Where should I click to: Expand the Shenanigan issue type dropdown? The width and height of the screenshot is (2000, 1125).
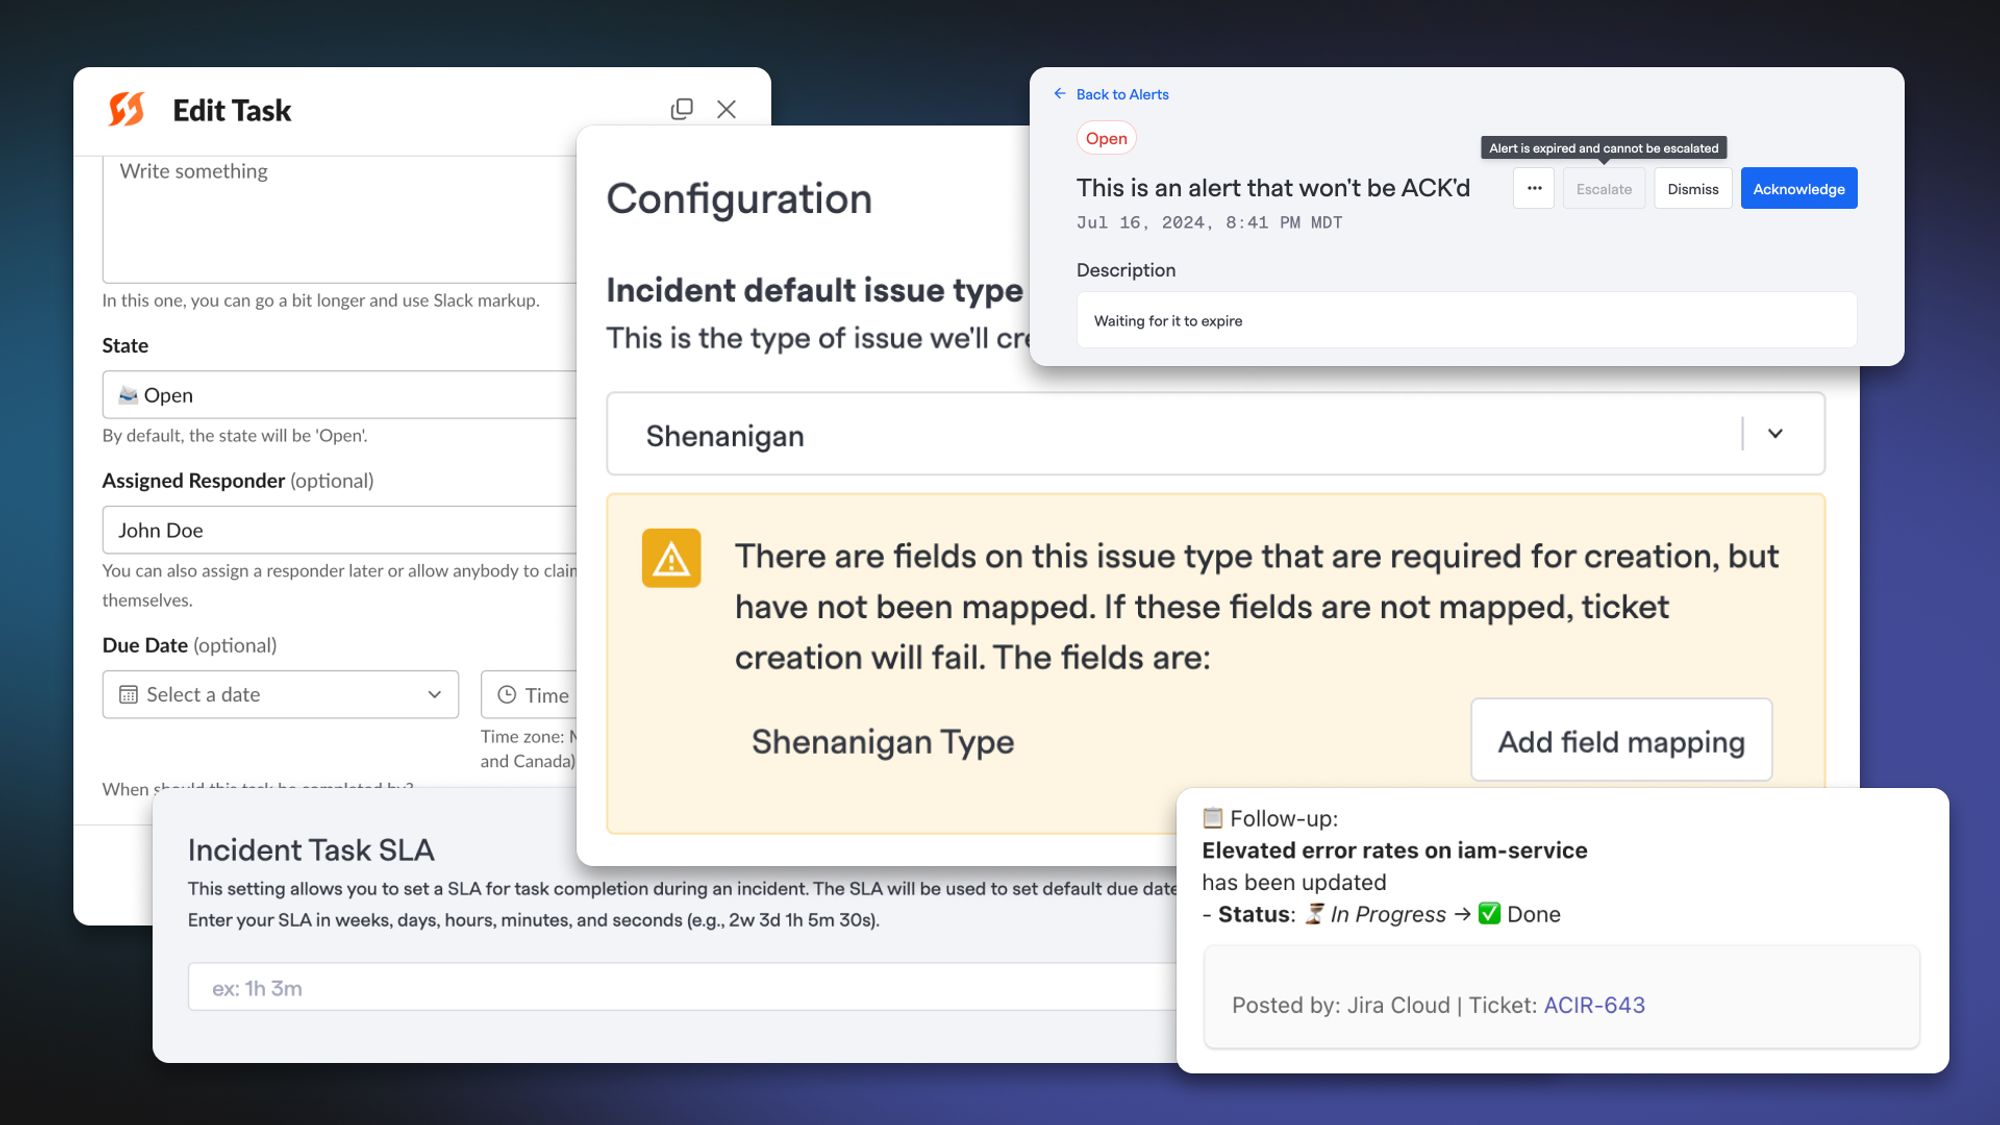click(1775, 434)
